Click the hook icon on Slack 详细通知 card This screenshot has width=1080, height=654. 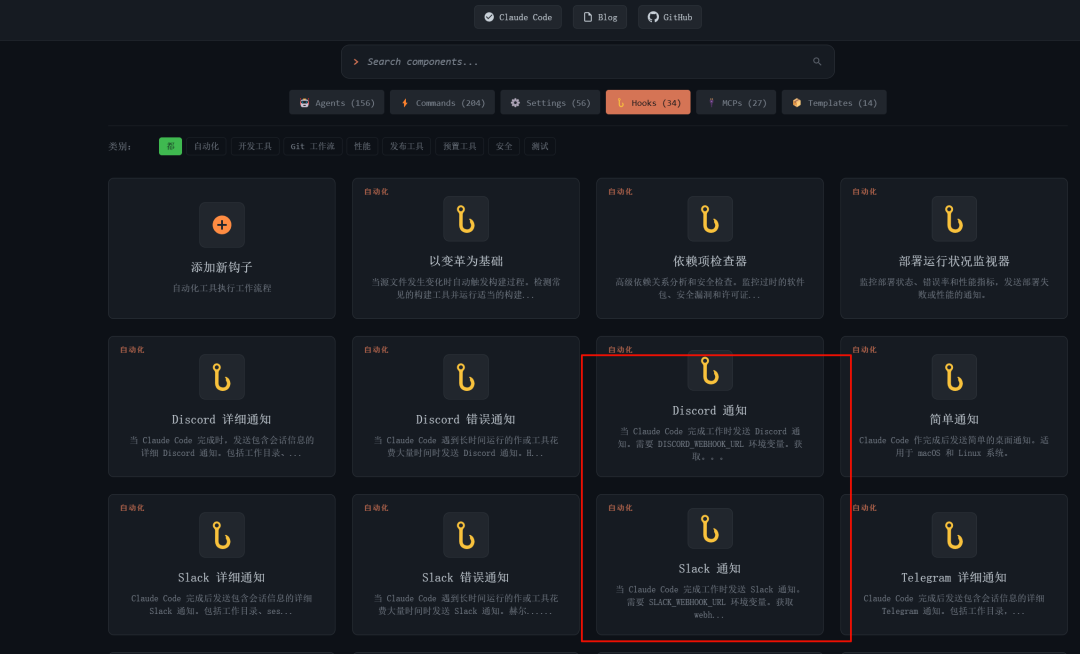tap(222, 535)
